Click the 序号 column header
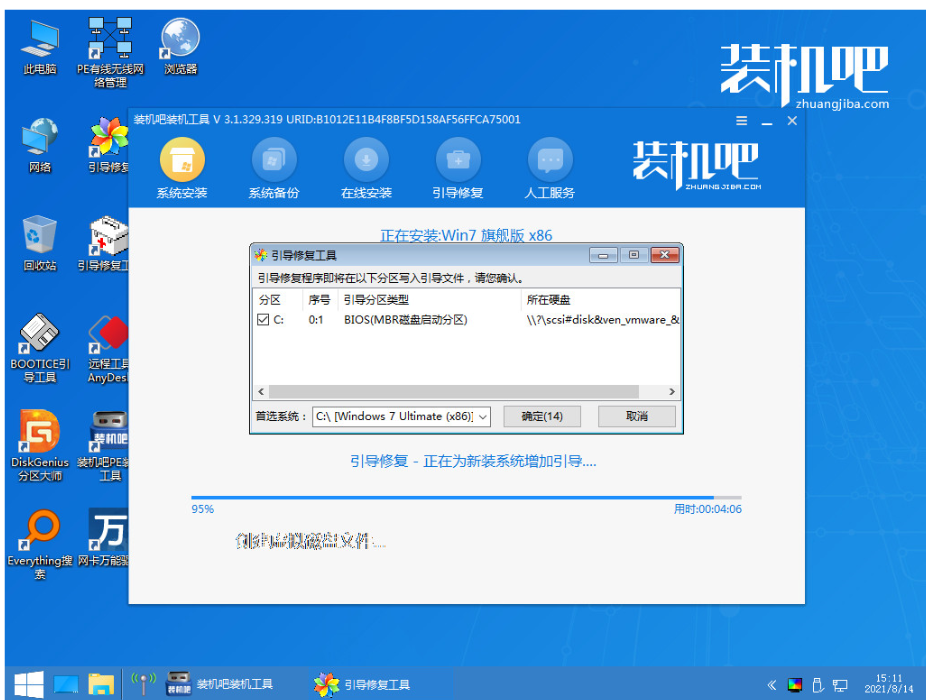Viewport: 926px width, 700px height. 319,299
